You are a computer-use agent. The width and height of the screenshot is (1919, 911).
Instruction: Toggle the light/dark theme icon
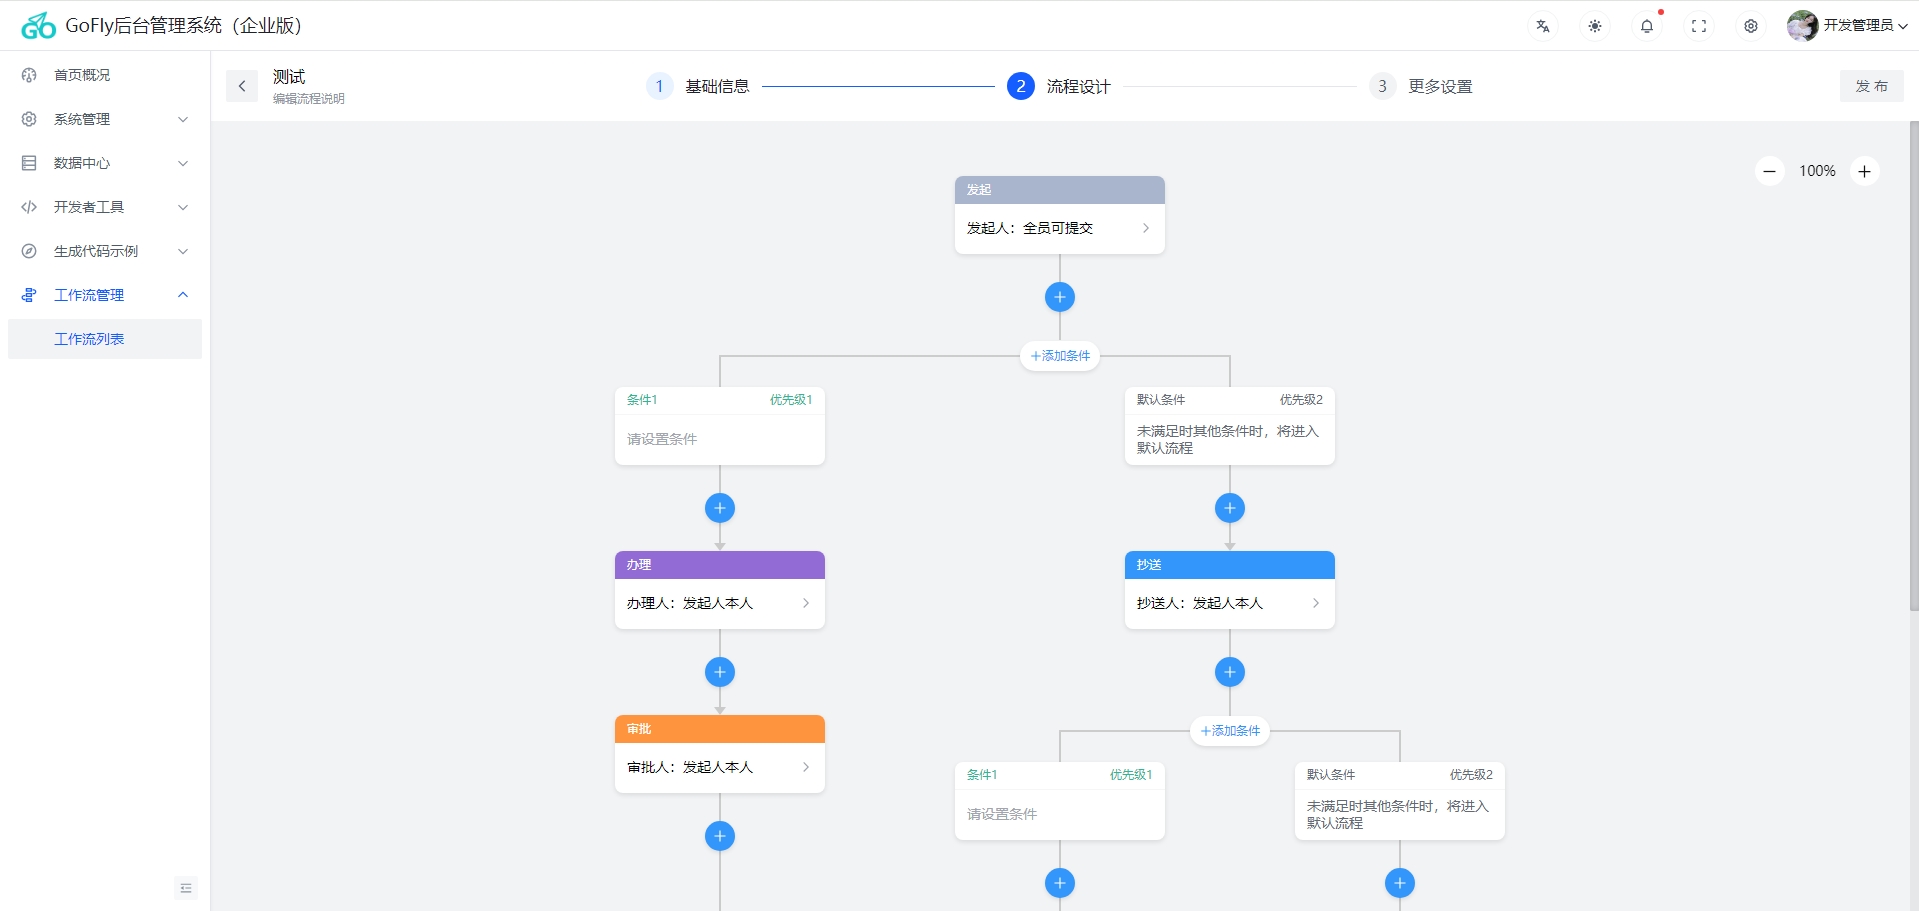(1594, 26)
